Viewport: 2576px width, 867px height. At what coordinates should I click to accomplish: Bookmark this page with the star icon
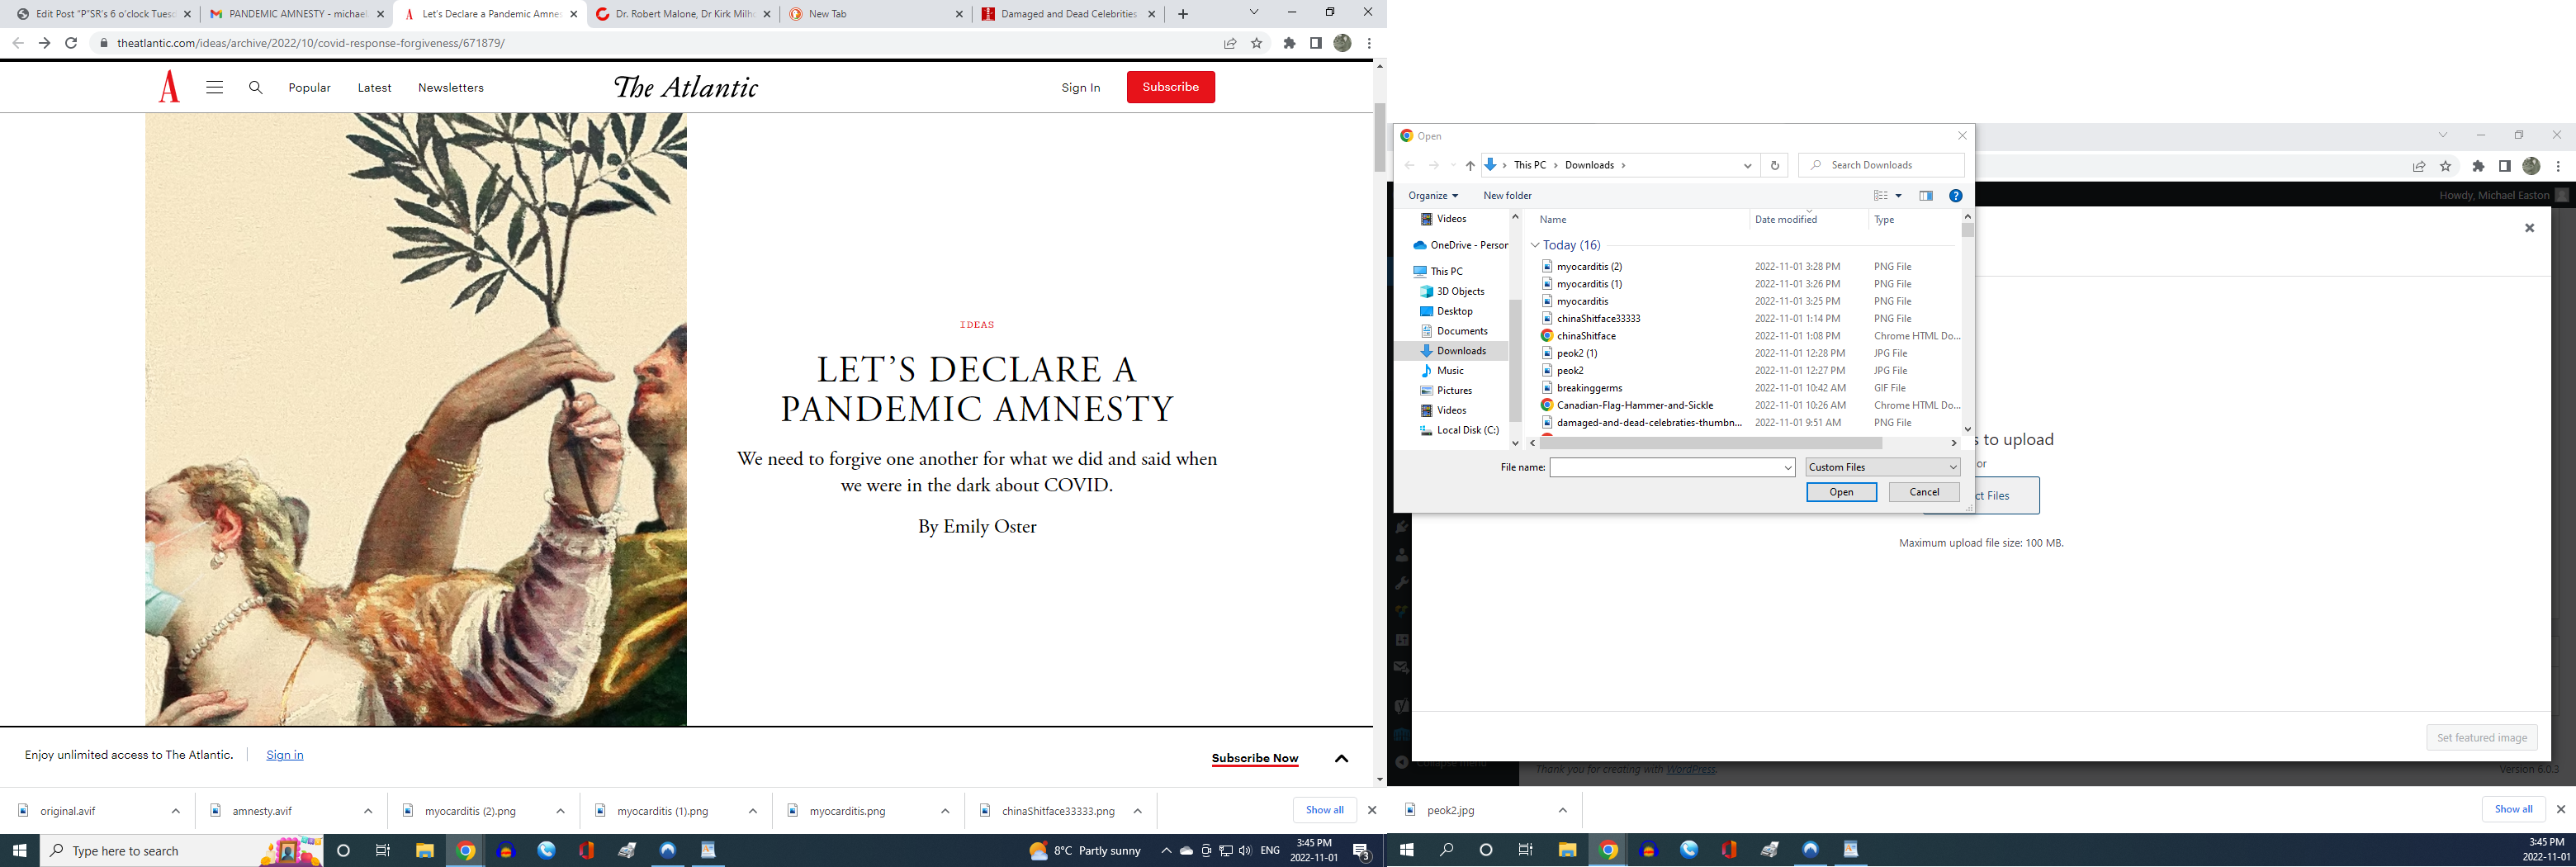coord(1257,43)
